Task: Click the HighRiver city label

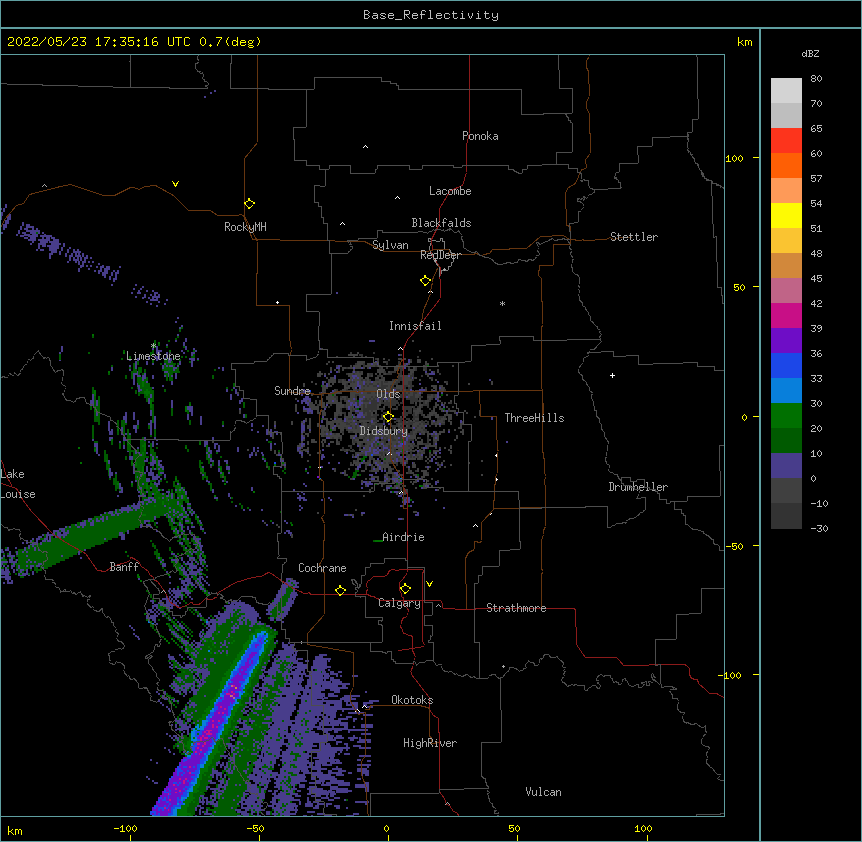Action: 430,743
